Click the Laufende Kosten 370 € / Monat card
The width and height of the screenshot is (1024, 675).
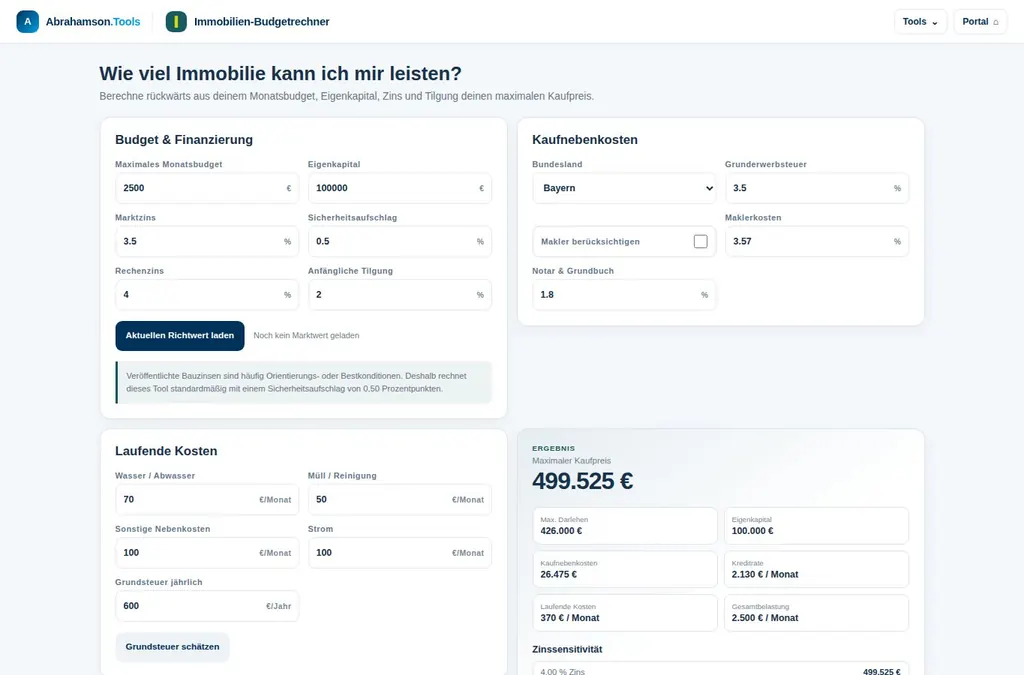(625, 613)
